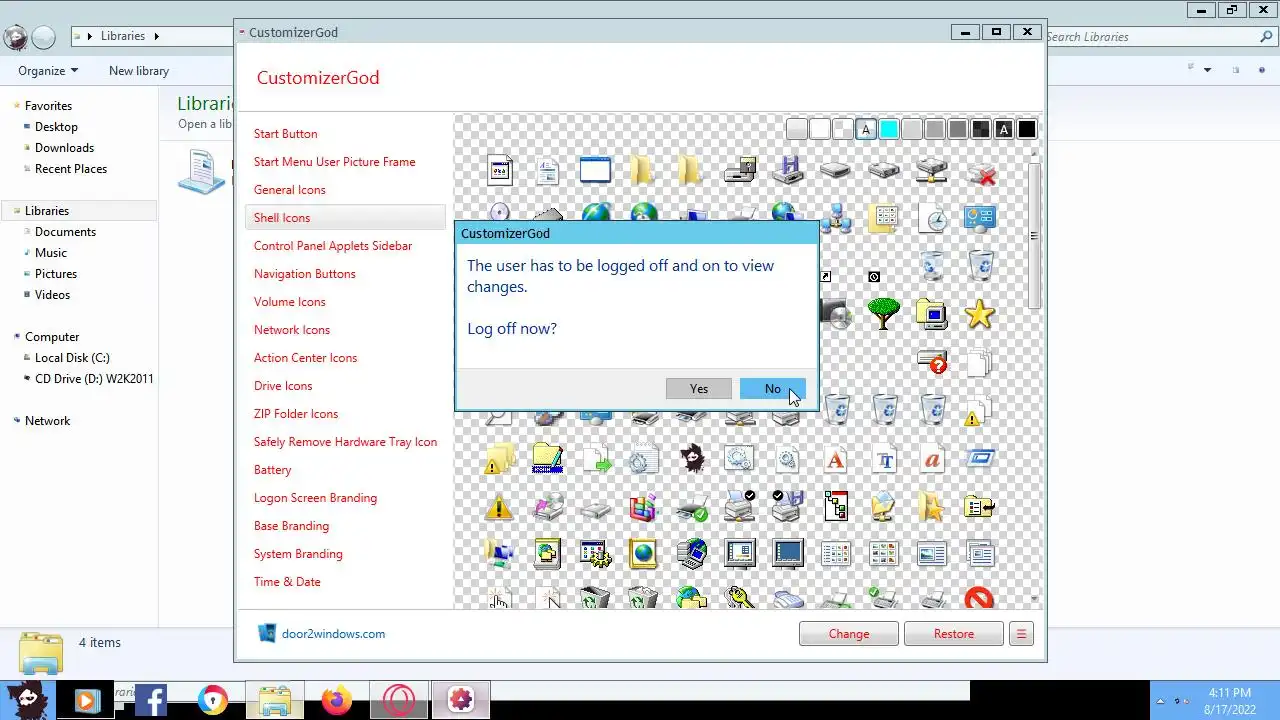Open the Logon Screen Branding section
Image resolution: width=1280 pixels, height=720 pixels.
pos(315,498)
